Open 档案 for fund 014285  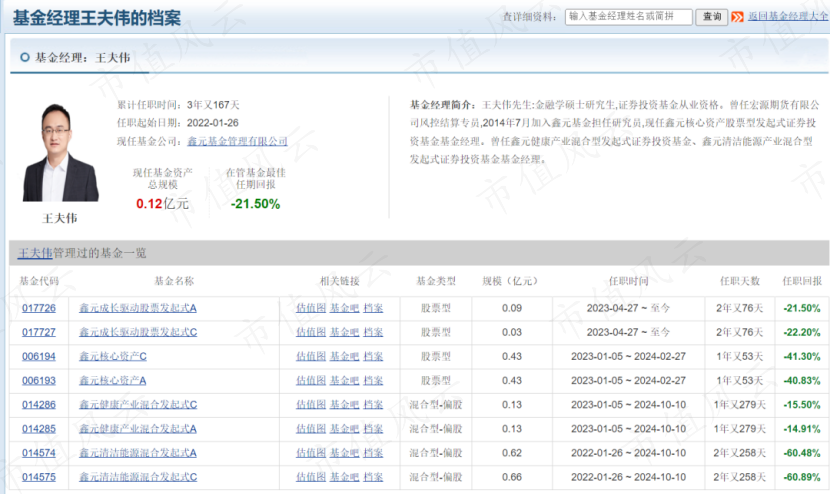[373, 429]
